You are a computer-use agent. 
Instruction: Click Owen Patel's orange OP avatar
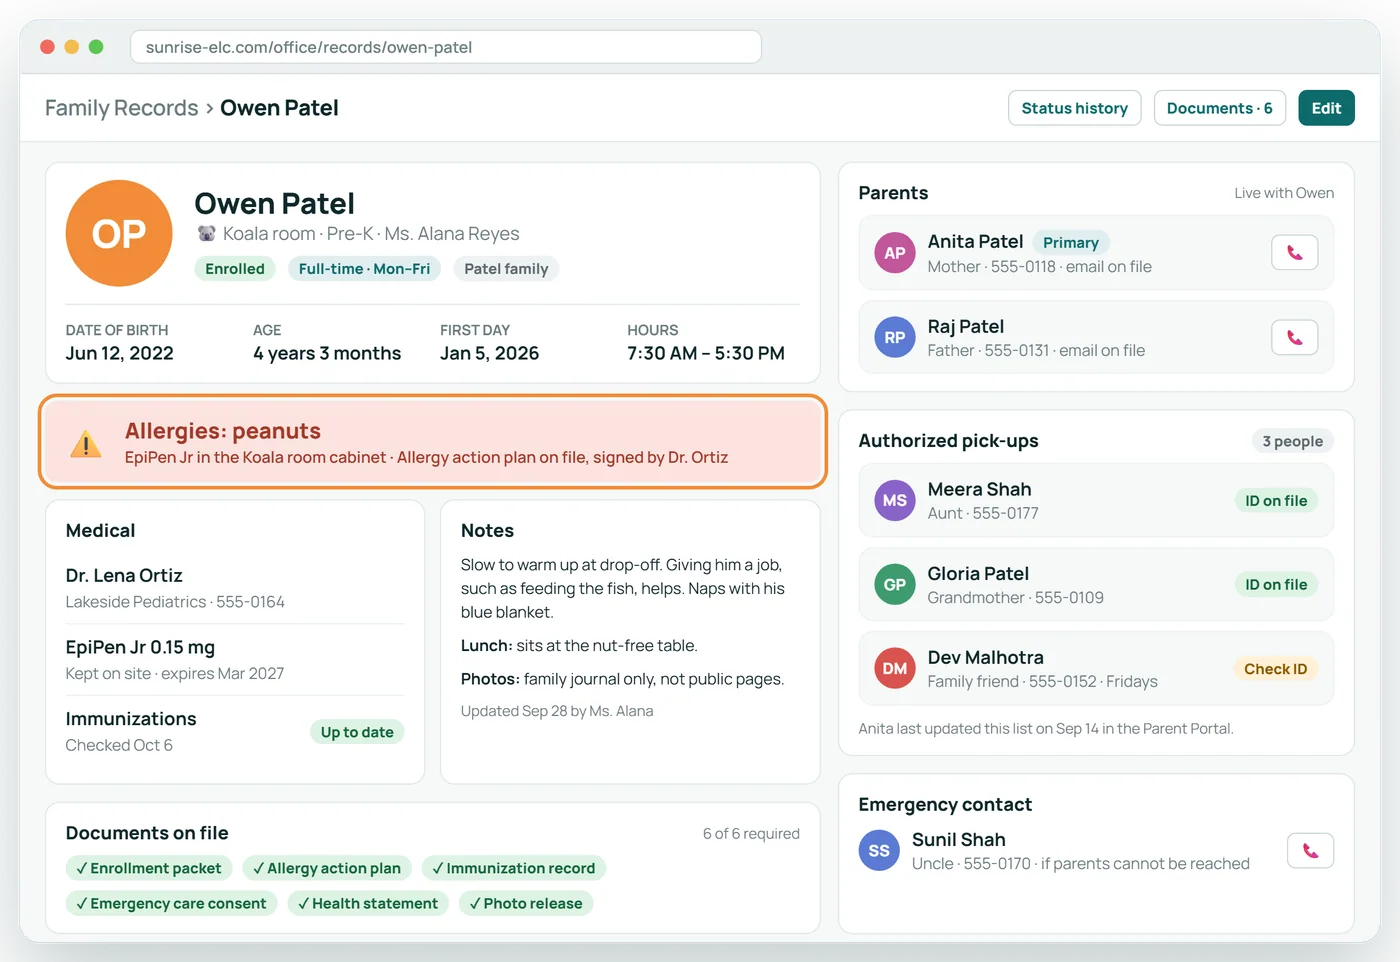coord(119,233)
